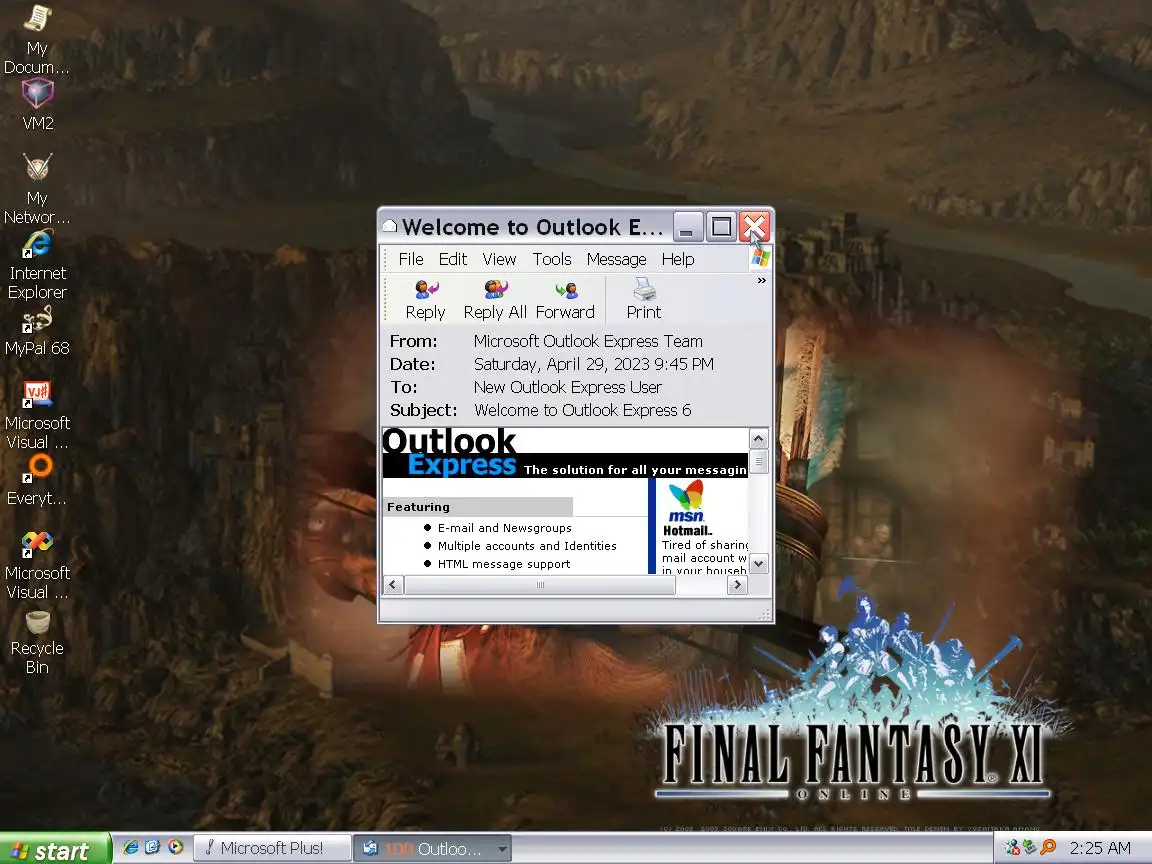The width and height of the screenshot is (1152, 864).
Task: Click the taskbar clock showing 2:25 AM
Action: (1100, 849)
